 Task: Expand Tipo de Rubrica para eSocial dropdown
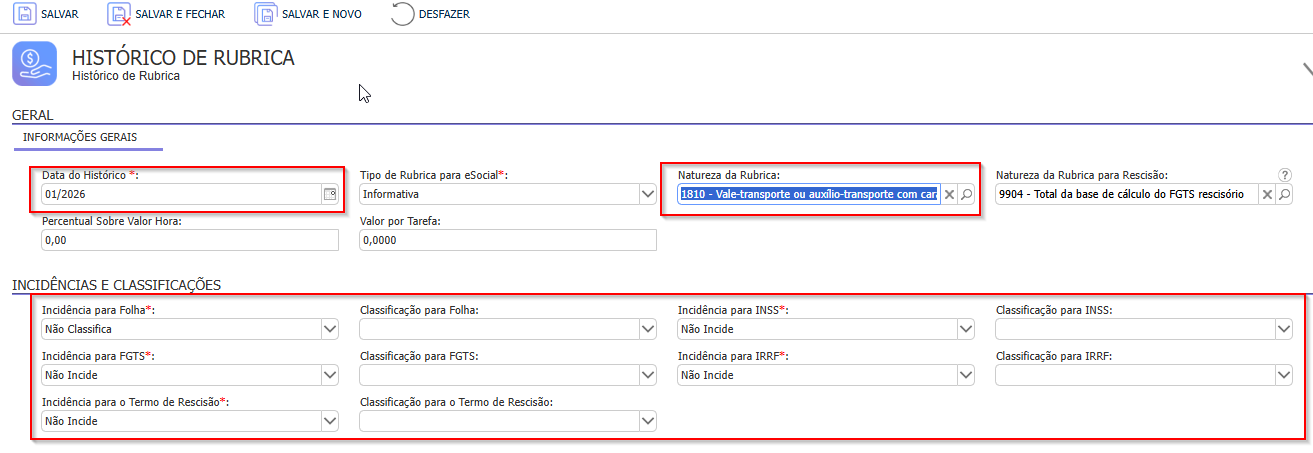[x=647, y=194]
